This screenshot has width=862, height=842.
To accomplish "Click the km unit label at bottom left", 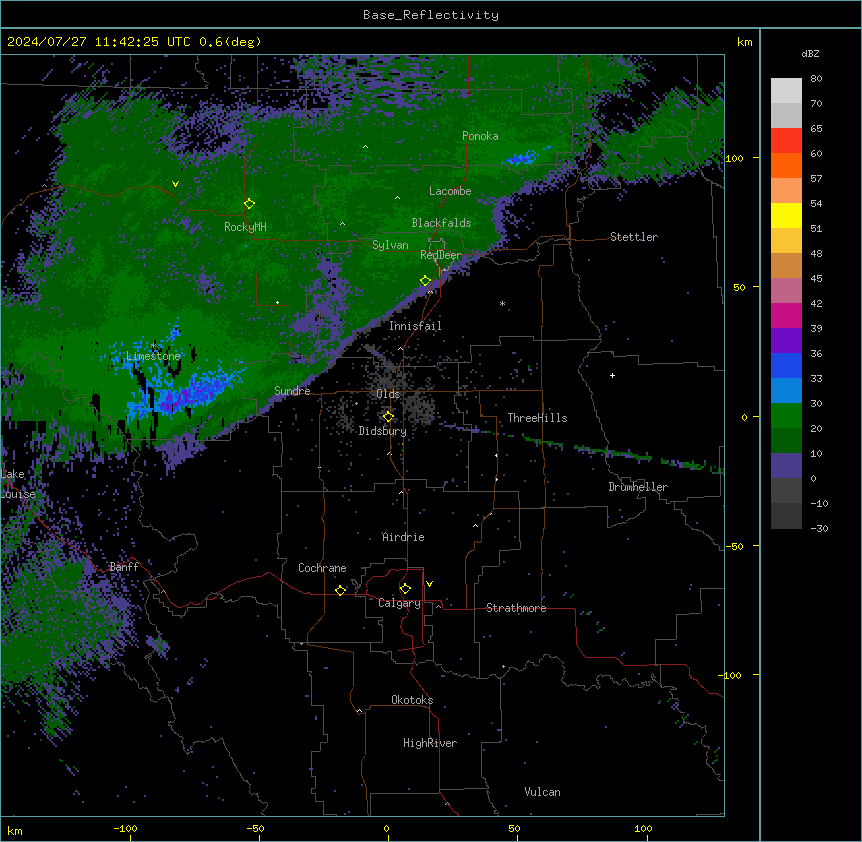I will click(x=14, y=830).
